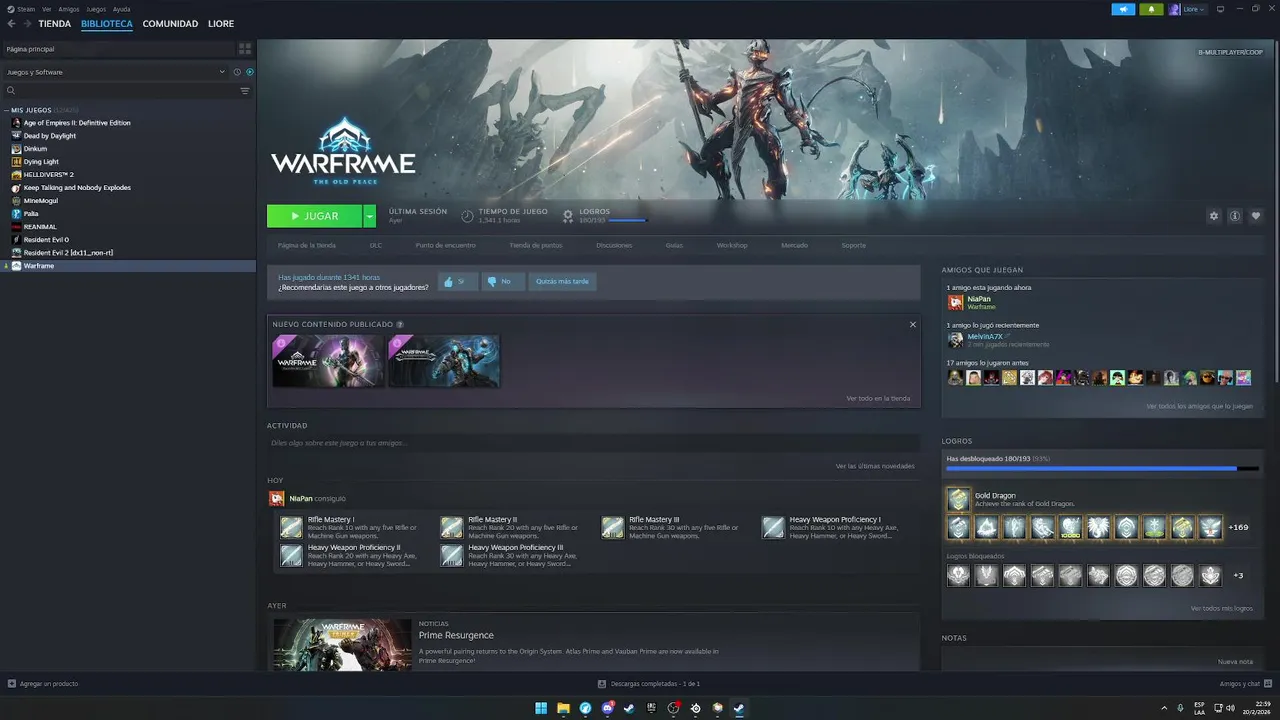The image size is (1280, 720).
Task: Recommend the game with thumbs up Sí
Action: (456, 282)
